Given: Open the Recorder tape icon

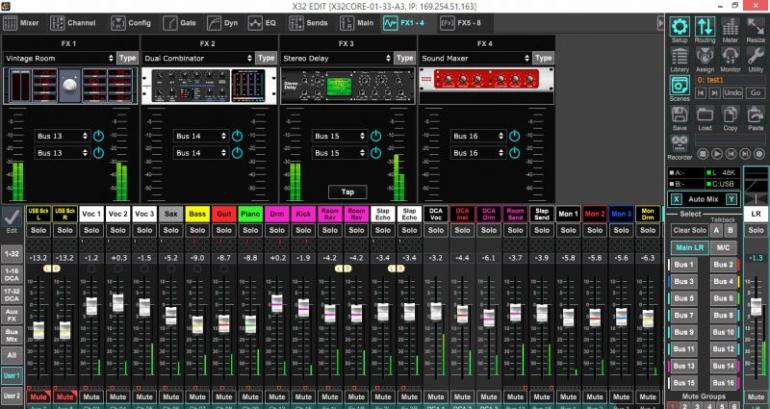Looking at the screenshot, I should tap(680, 144).
